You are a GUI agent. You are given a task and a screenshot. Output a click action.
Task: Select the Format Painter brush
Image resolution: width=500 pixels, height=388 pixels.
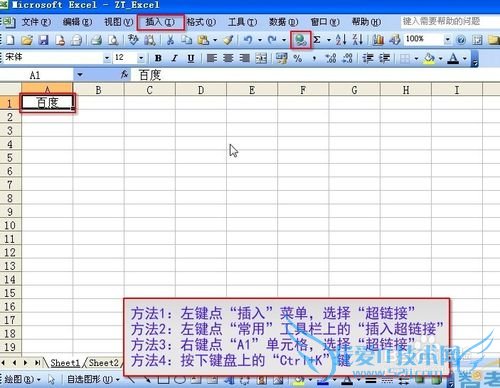[228, 40]
